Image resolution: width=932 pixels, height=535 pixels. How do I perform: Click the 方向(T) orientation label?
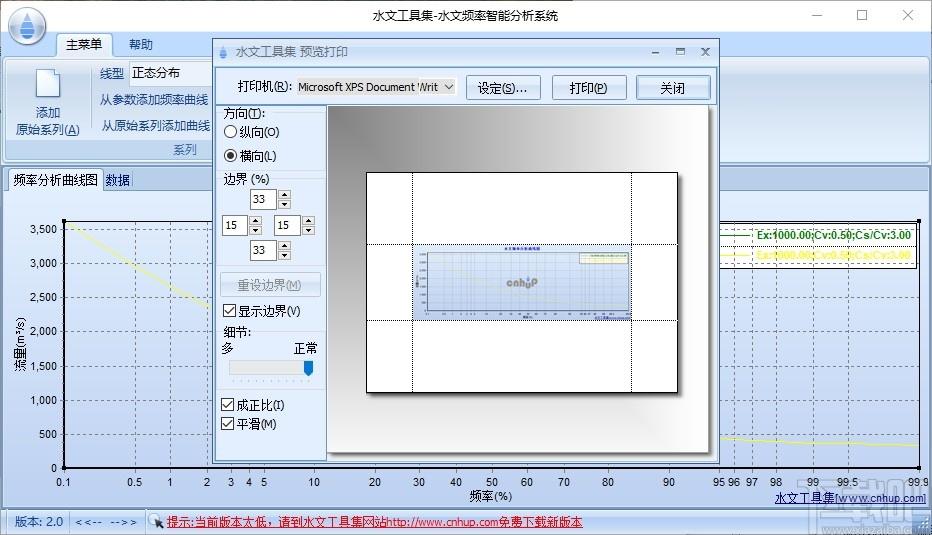coord(244,113)
